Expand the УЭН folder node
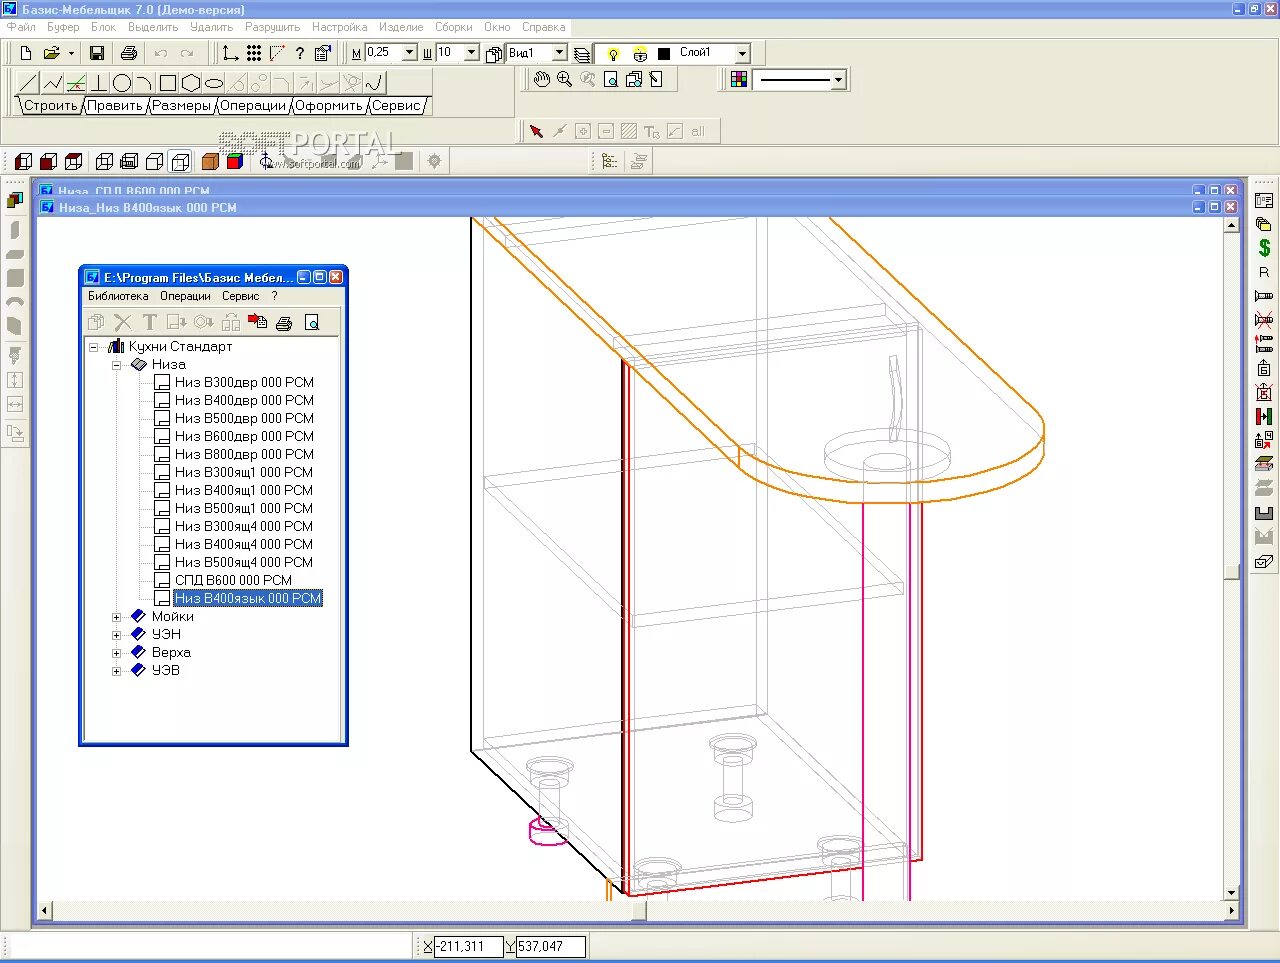Screen dimensions: 1280x963 tap(116, 635)
